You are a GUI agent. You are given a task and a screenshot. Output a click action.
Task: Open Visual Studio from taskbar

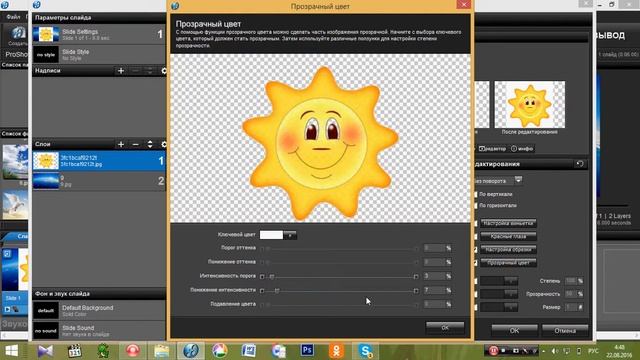[45, 351]
